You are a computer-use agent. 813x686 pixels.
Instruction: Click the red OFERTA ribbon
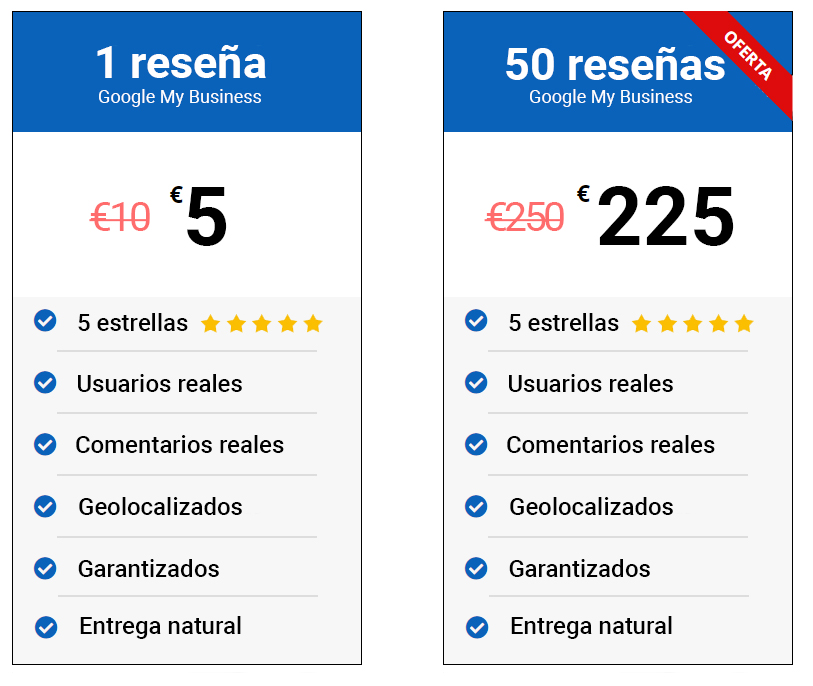pos(747,56)
